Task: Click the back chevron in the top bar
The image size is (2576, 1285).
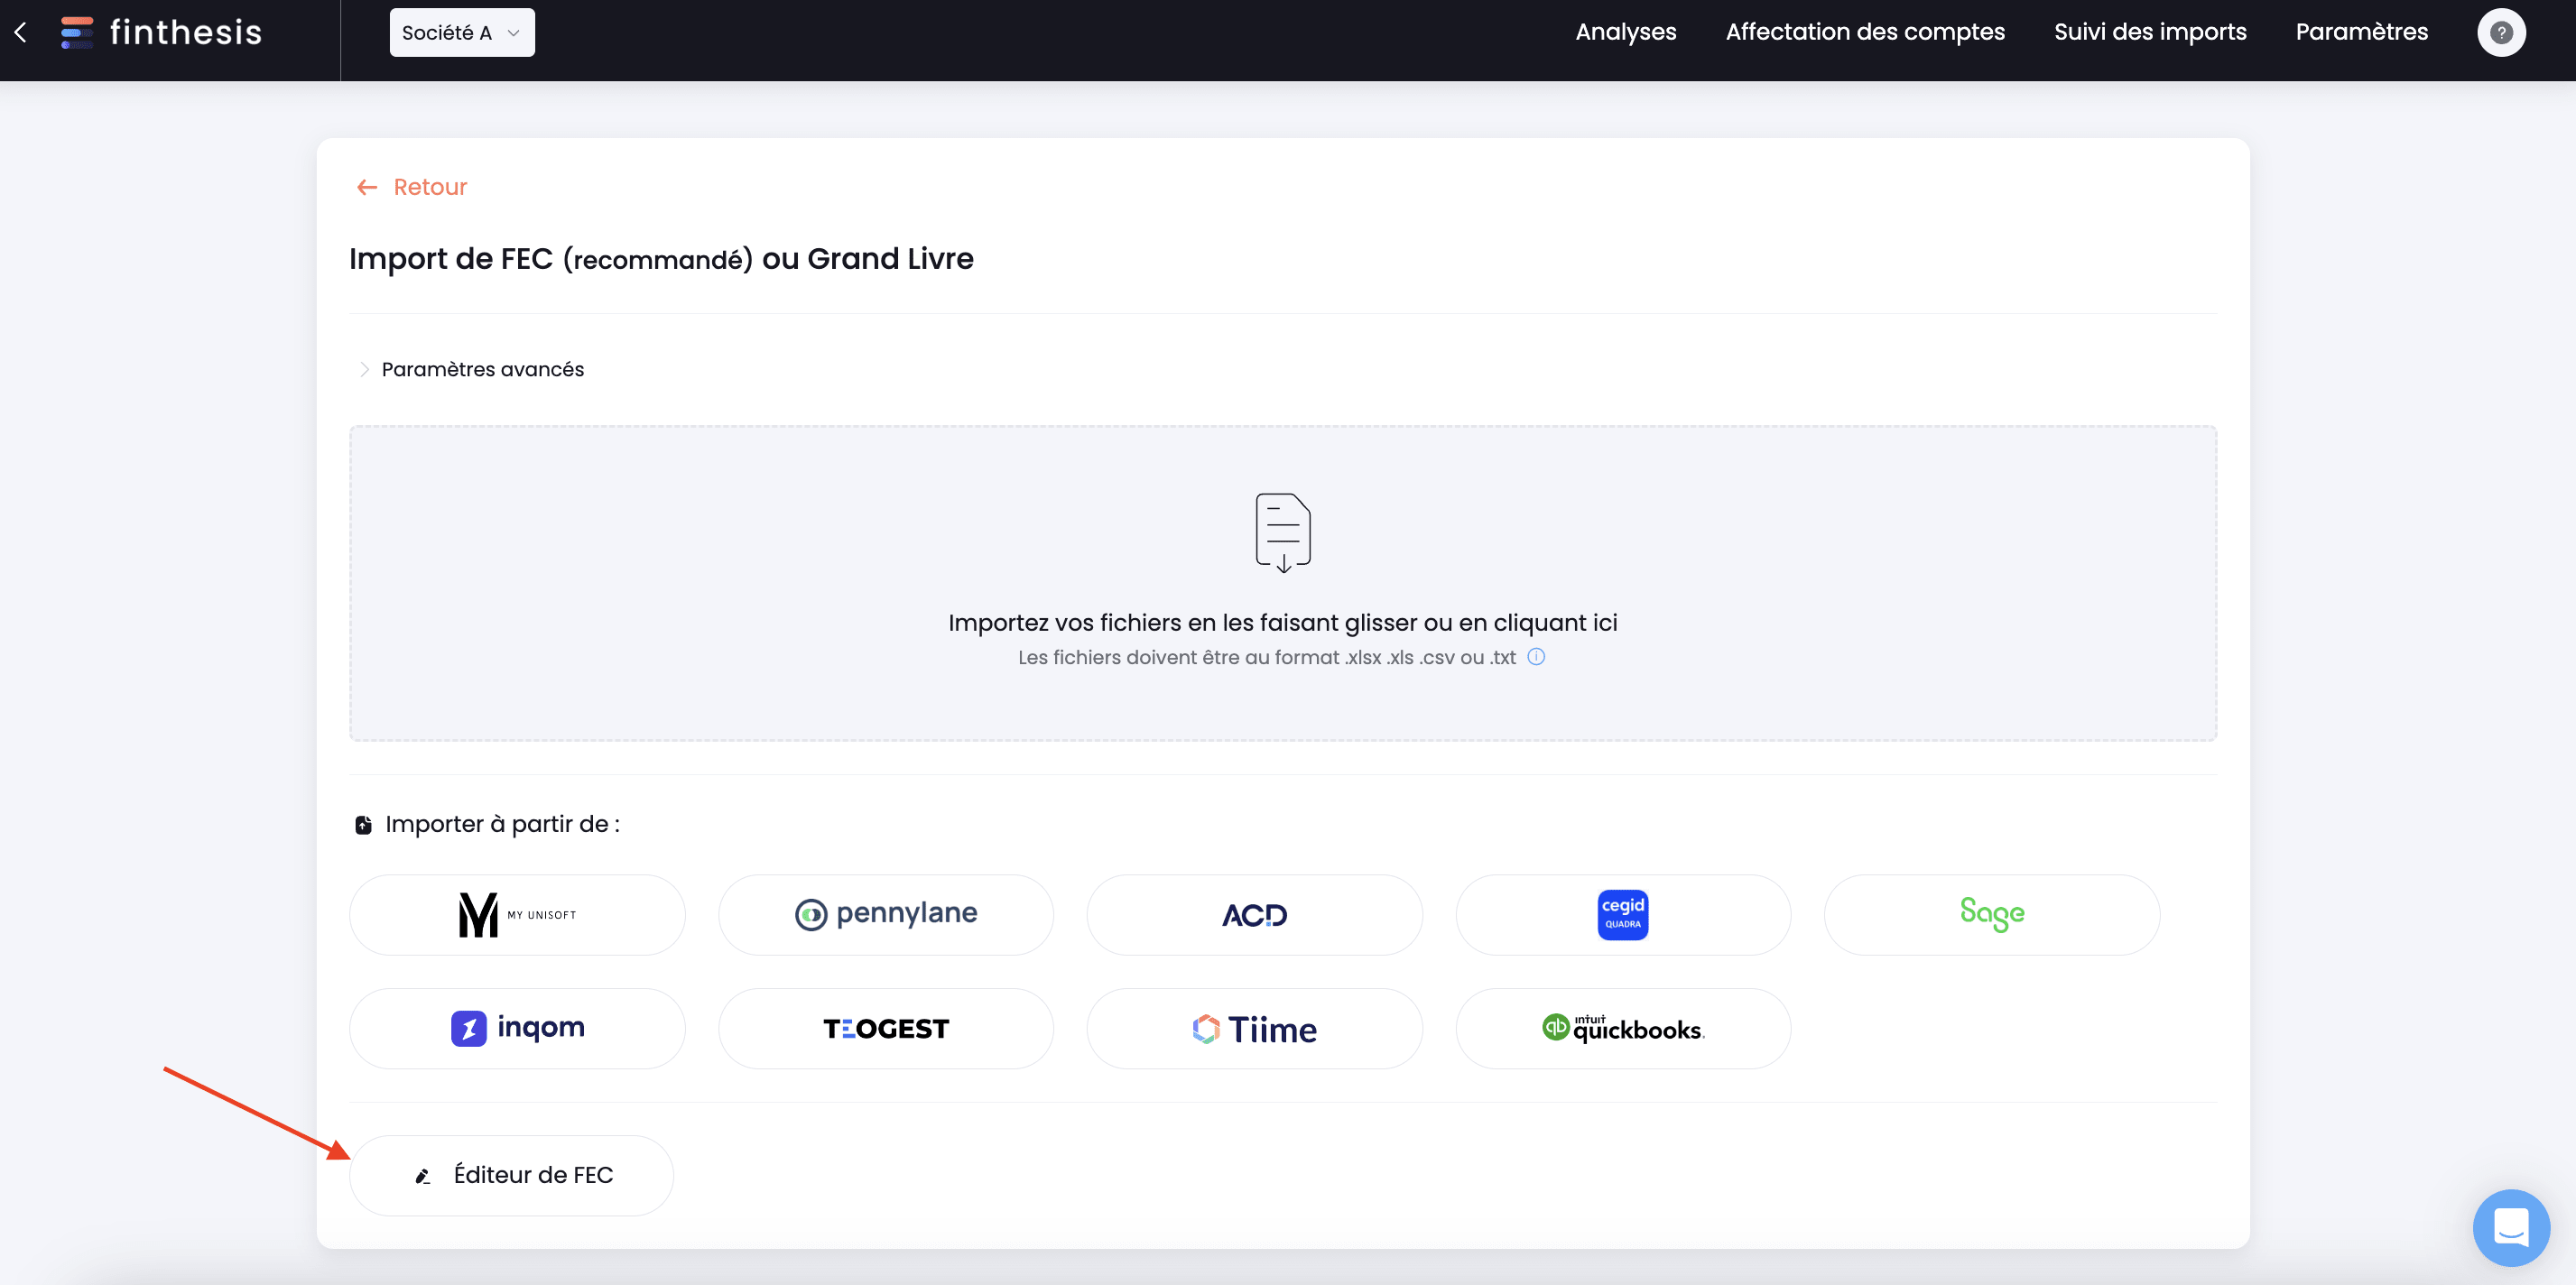Action: [21, 32]
